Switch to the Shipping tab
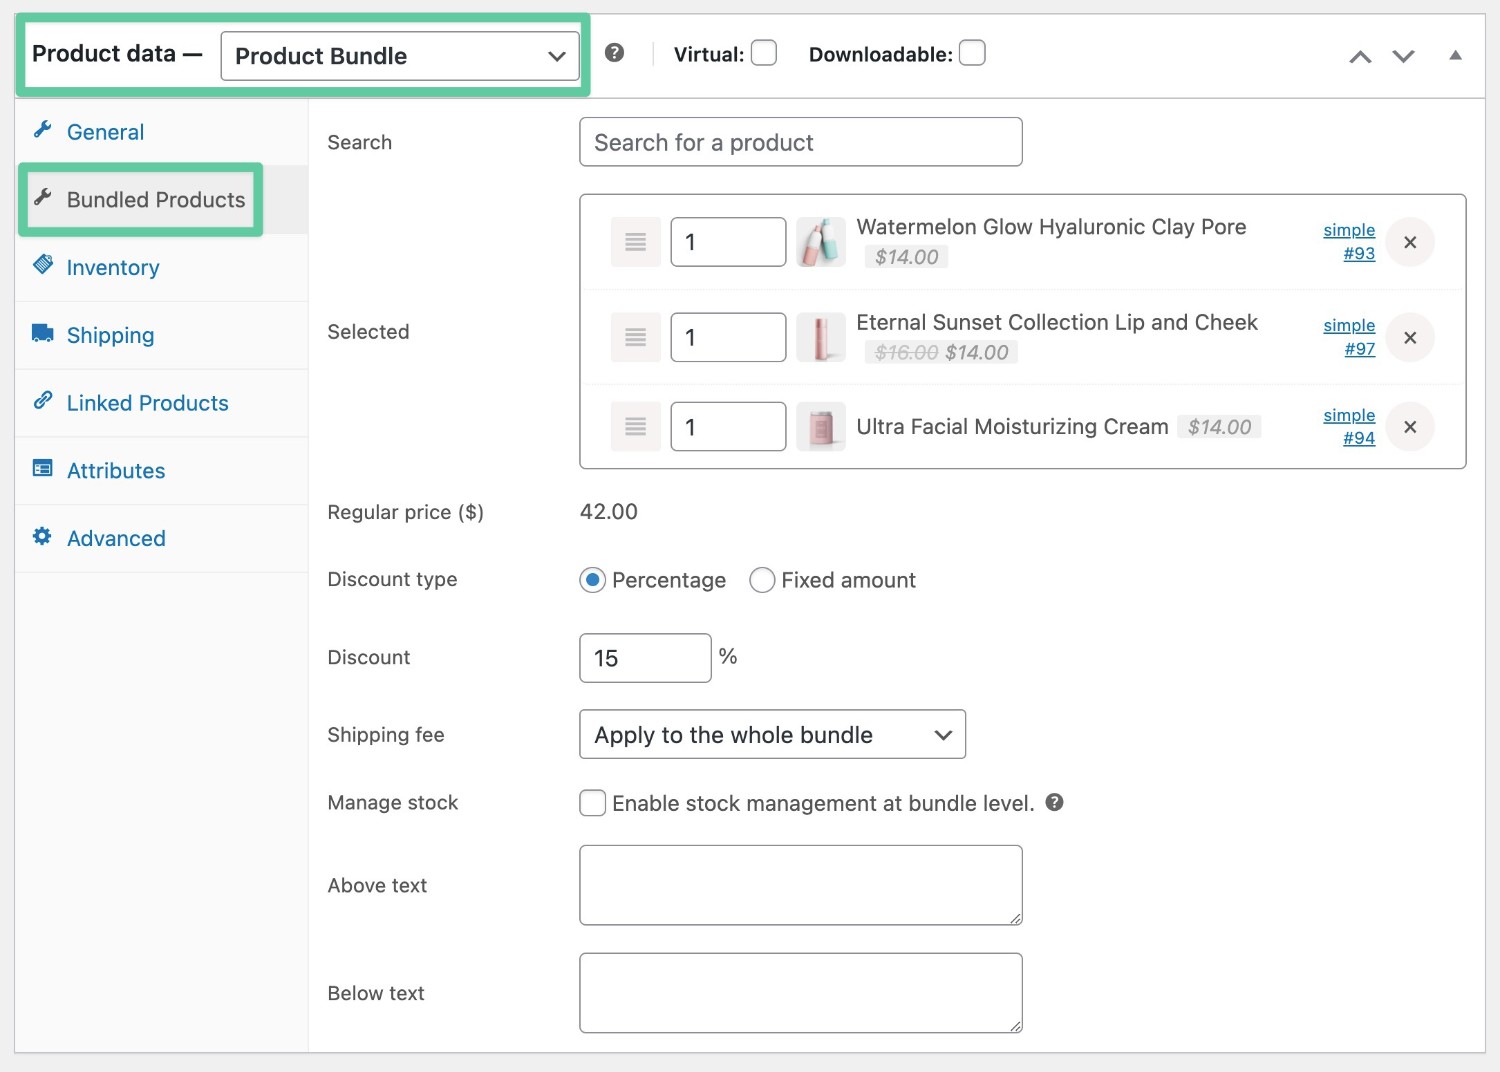Image resolution: width=1500 pixels, height=1072 pixels. click(x=110, y=335)
